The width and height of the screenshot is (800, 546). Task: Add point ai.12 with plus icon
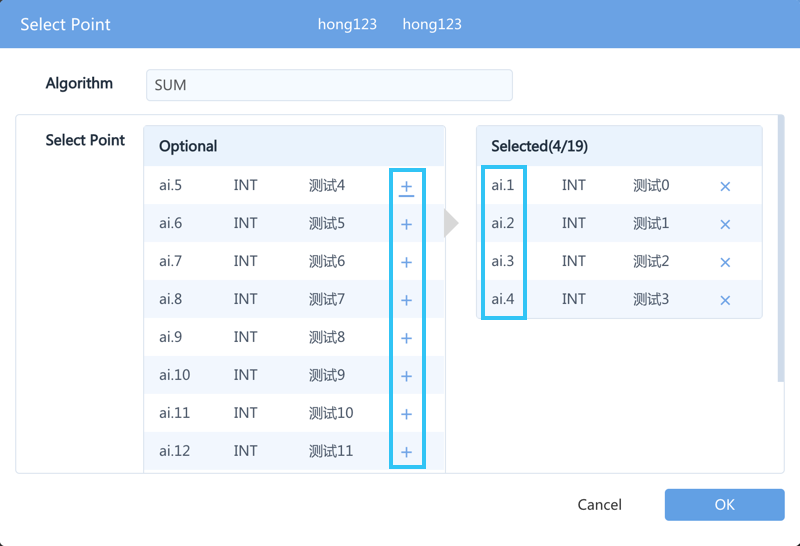coord(406,452)
